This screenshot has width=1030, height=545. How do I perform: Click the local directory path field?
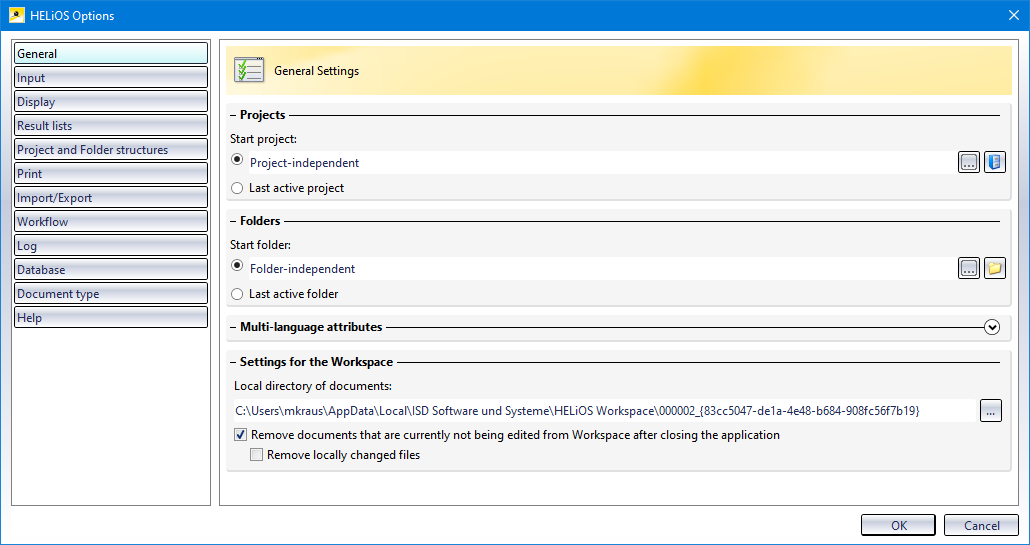604,411
